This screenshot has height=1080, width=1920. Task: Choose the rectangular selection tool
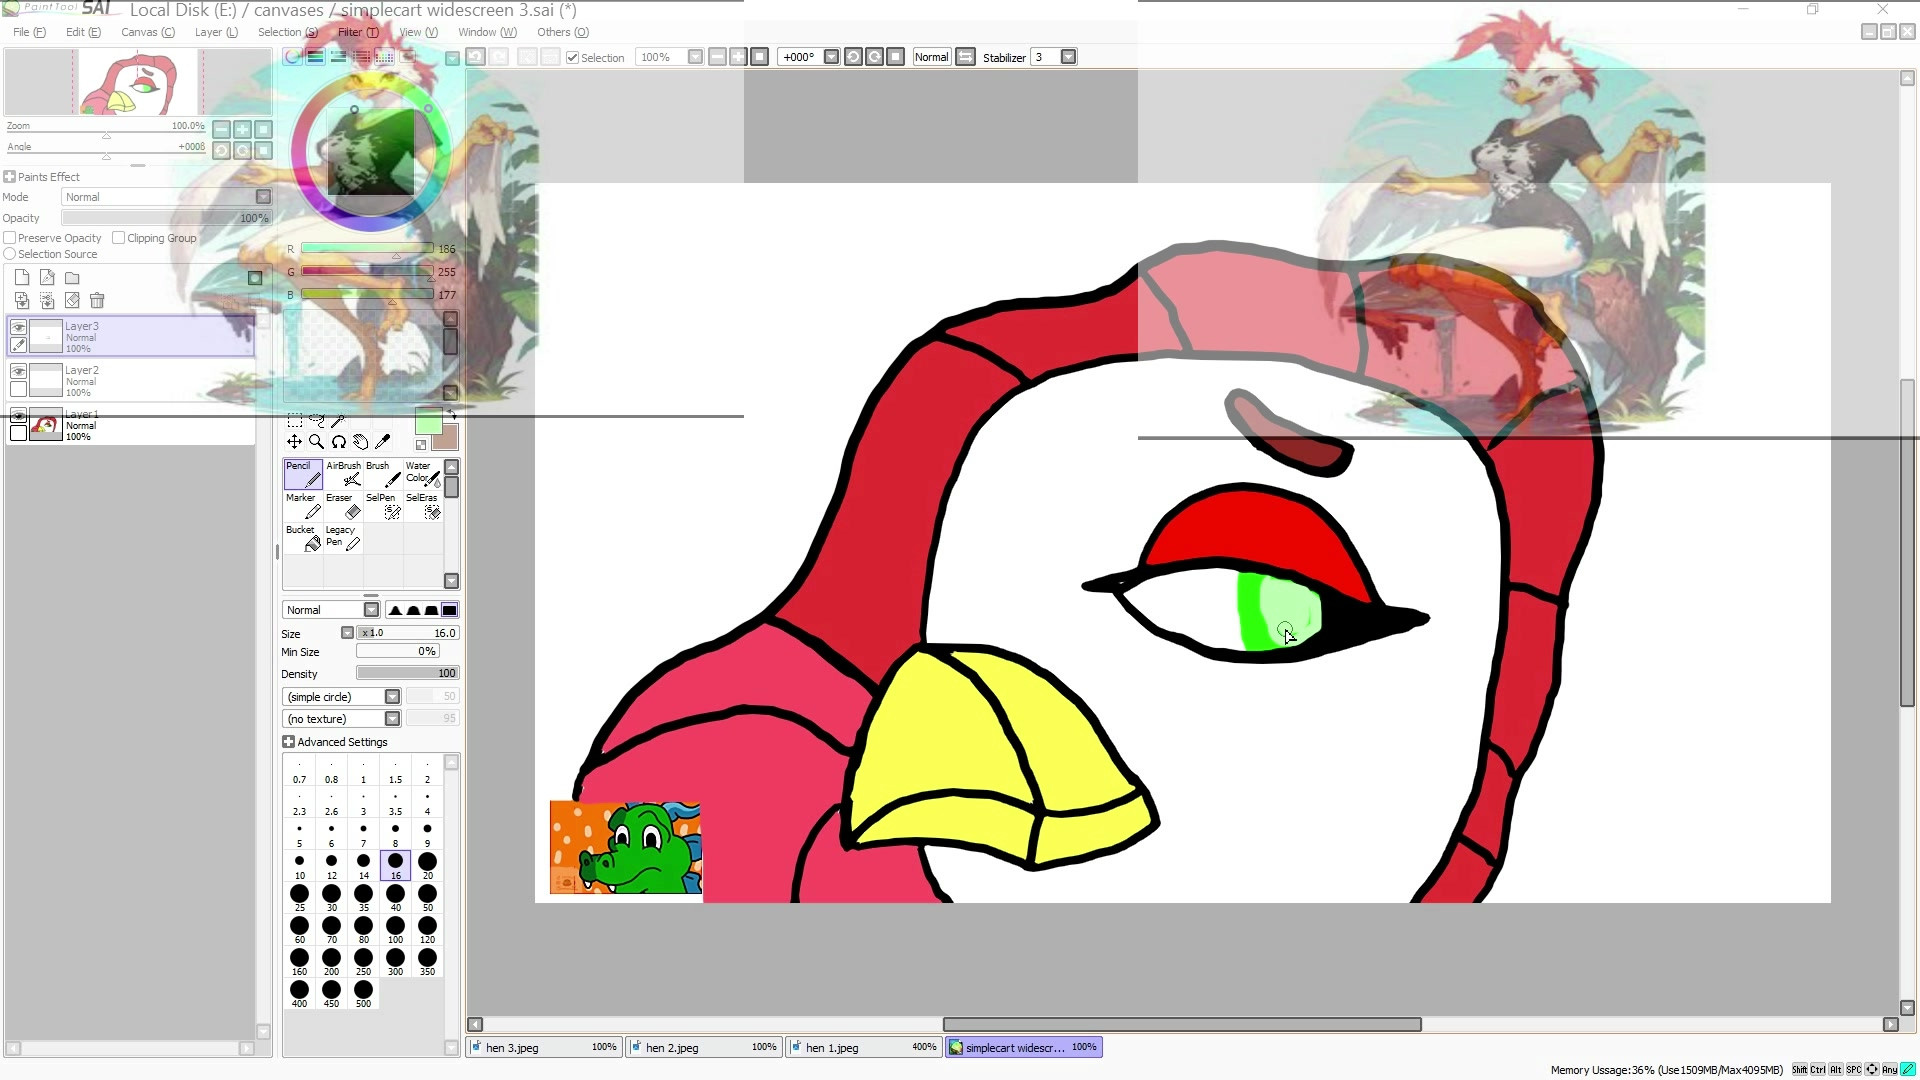tap(294, 420)
